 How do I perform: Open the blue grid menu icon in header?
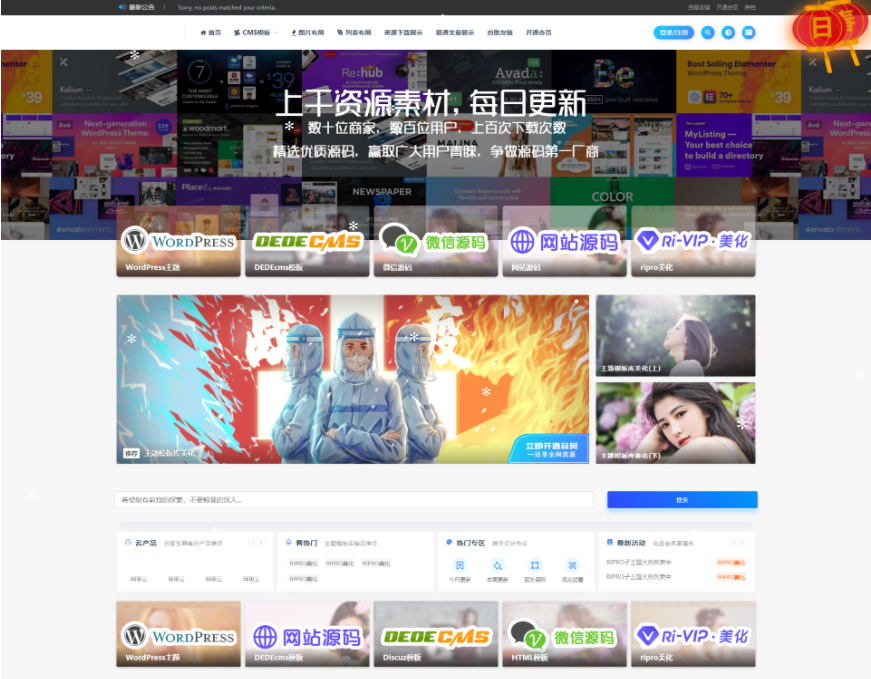coord(748,32)
